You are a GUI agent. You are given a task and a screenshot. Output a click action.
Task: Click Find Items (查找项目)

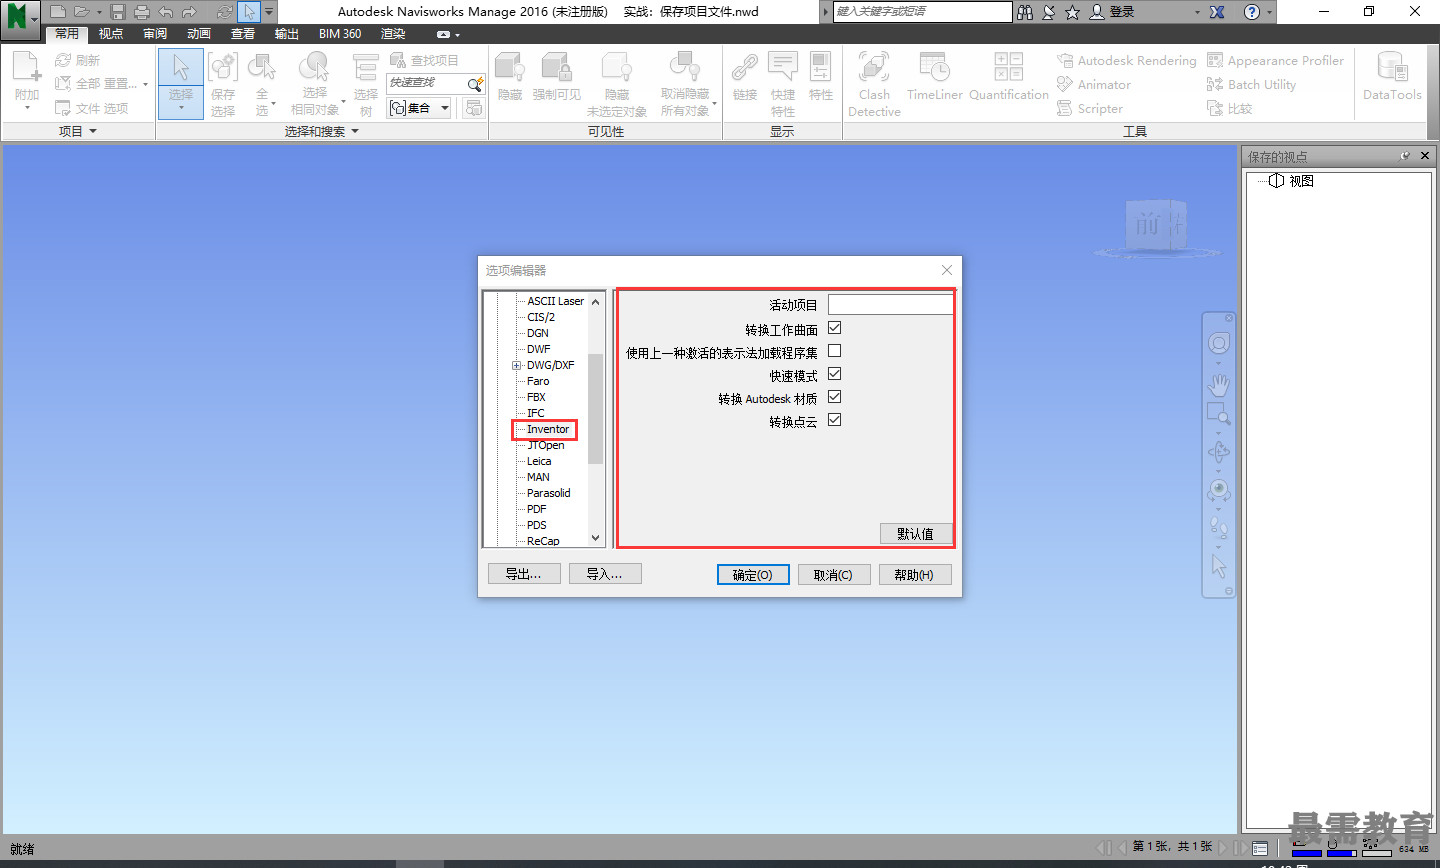[424, 61]
